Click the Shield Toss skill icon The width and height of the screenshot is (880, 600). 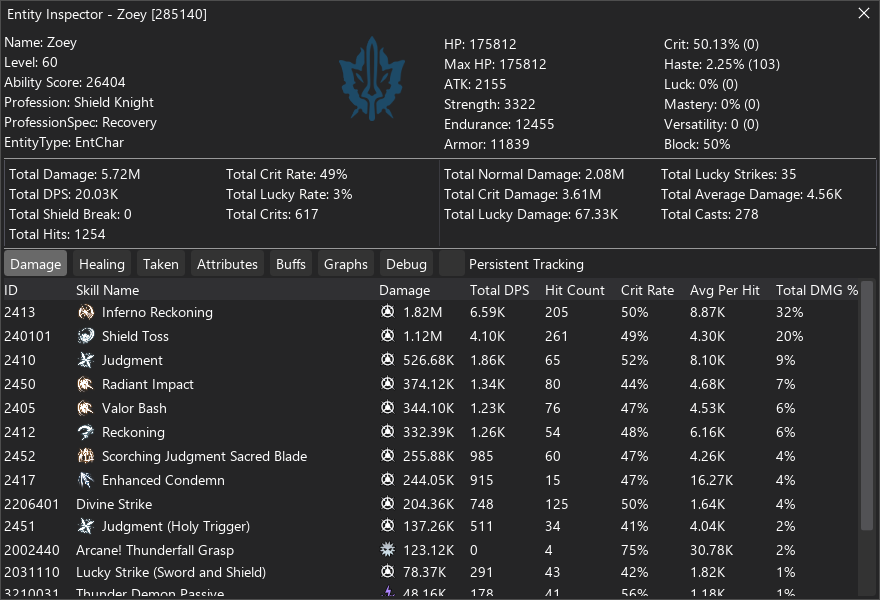pos(85,336)
